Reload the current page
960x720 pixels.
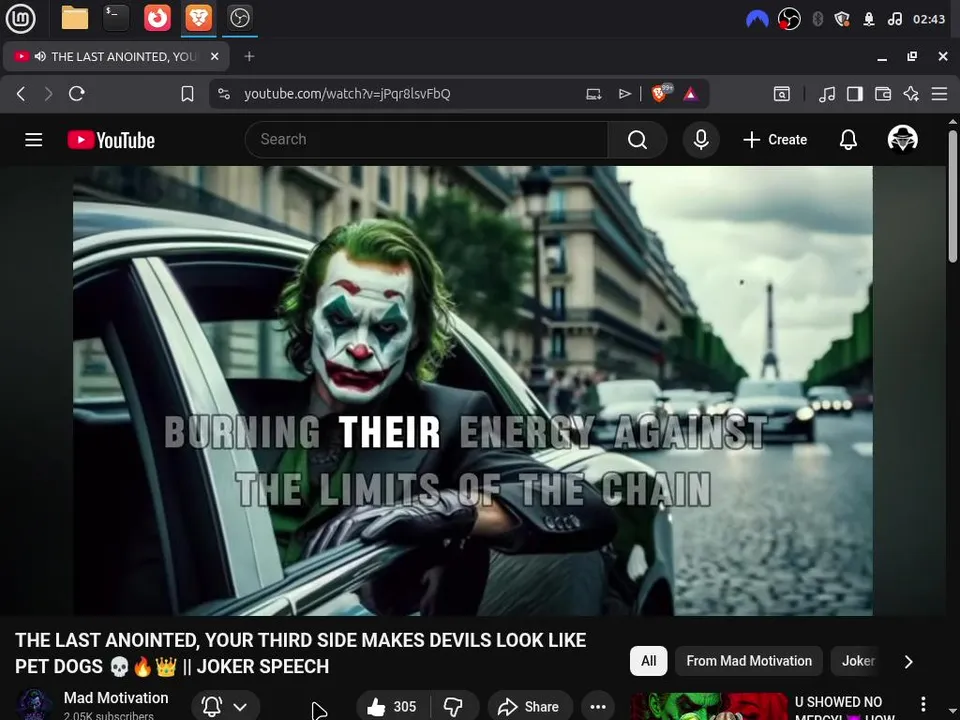(x=77, y=94)
